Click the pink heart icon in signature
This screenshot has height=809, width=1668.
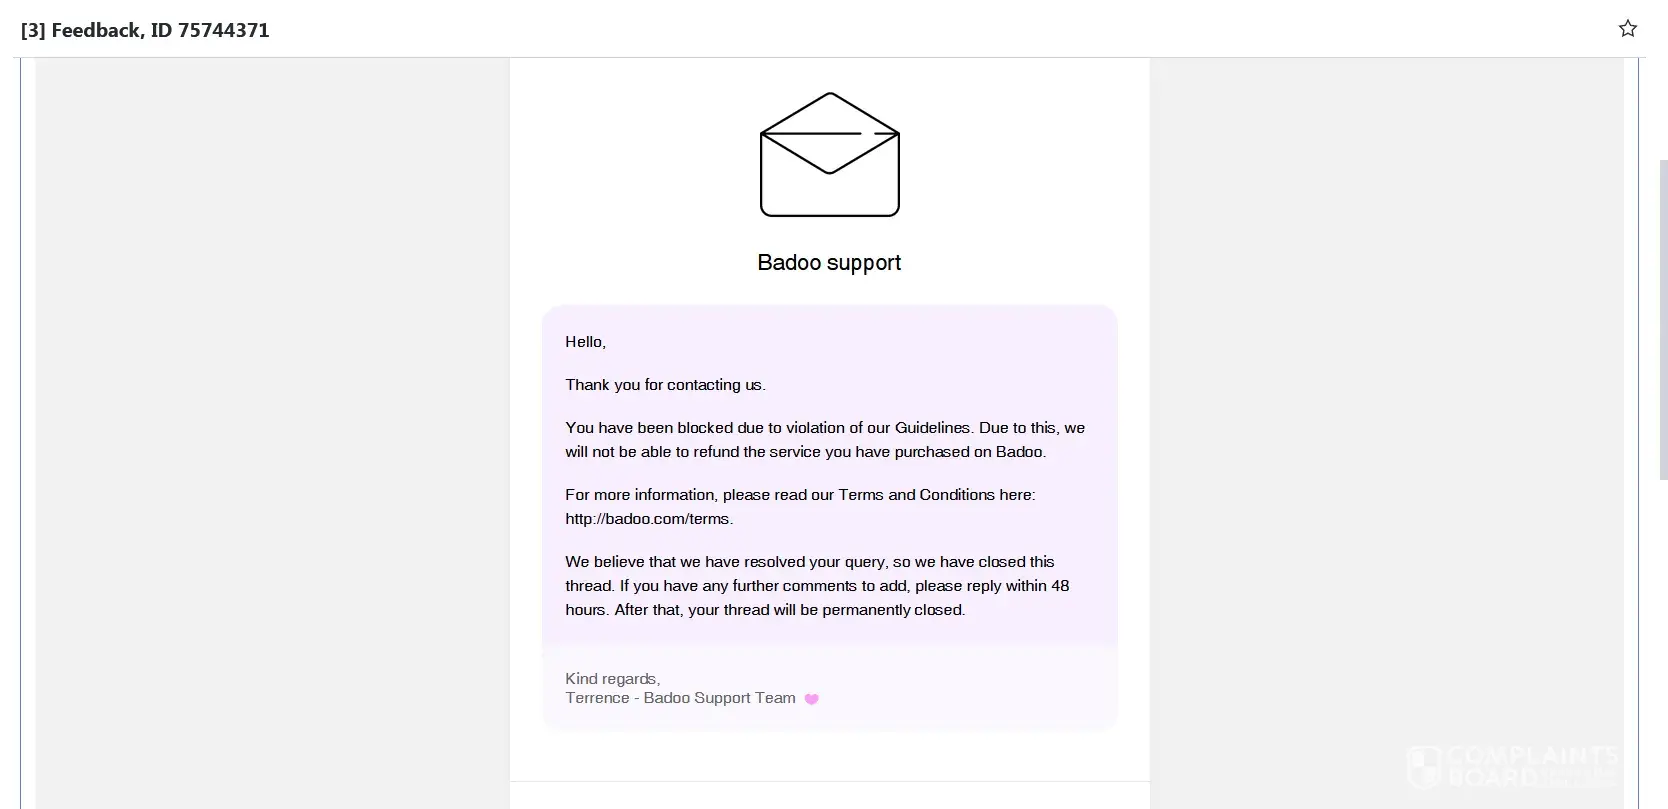[812, 699]
